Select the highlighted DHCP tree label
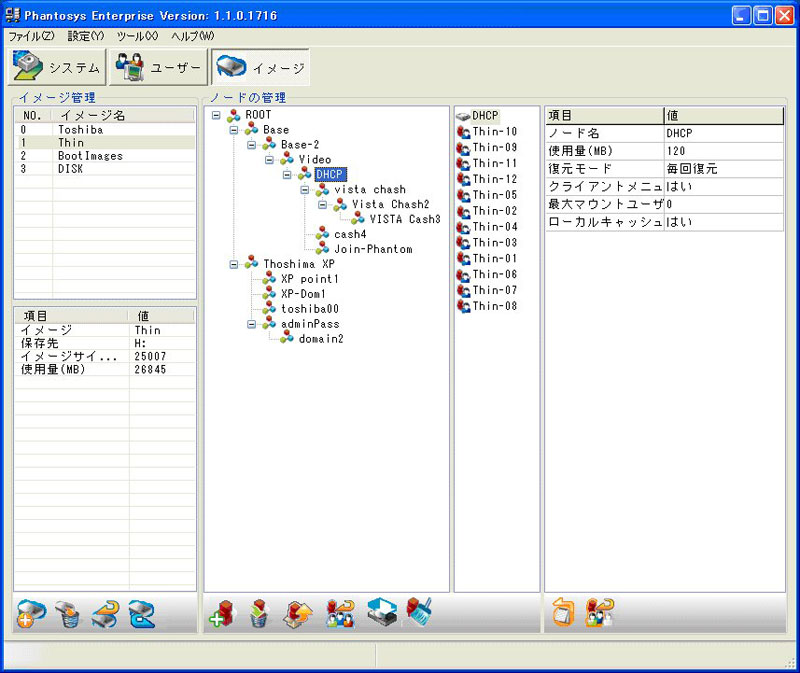The height and width of the screenshot is (673, 800). 330,175
